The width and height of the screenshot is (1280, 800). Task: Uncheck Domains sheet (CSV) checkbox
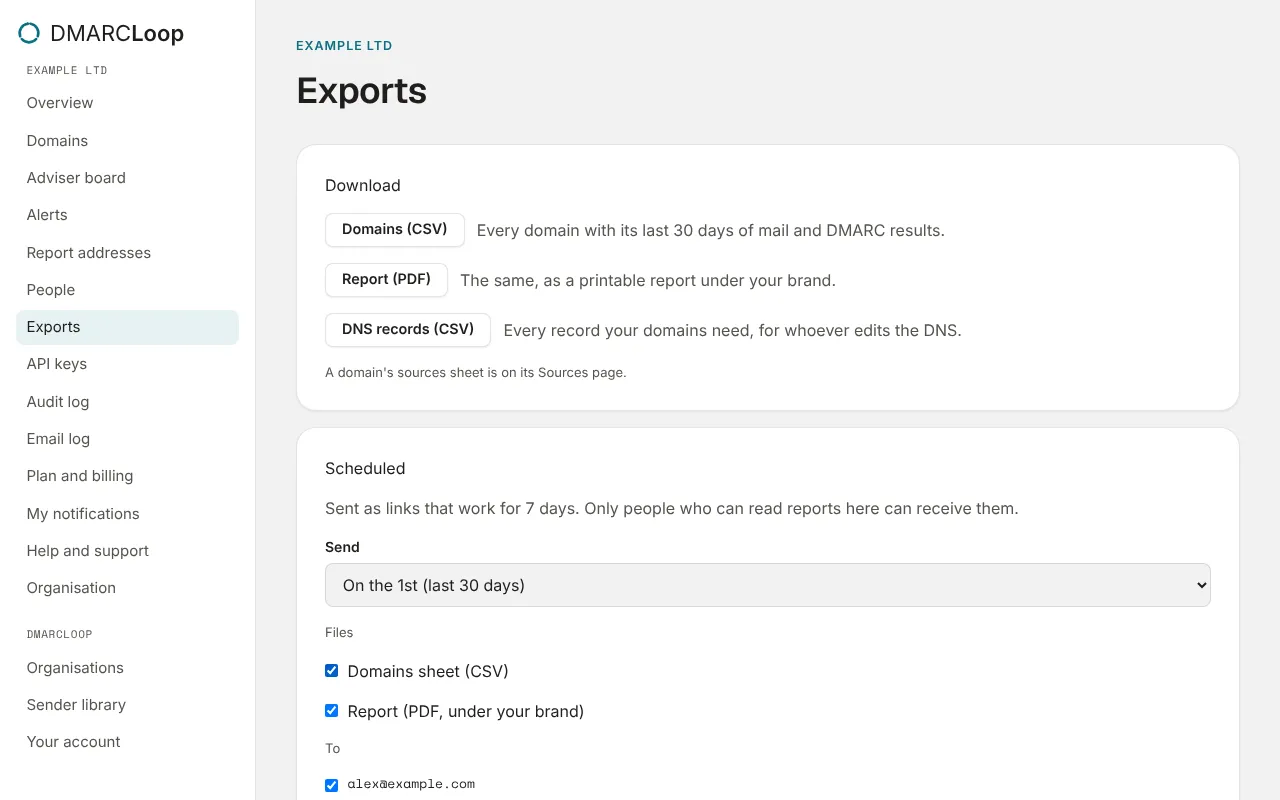point(332,671)
